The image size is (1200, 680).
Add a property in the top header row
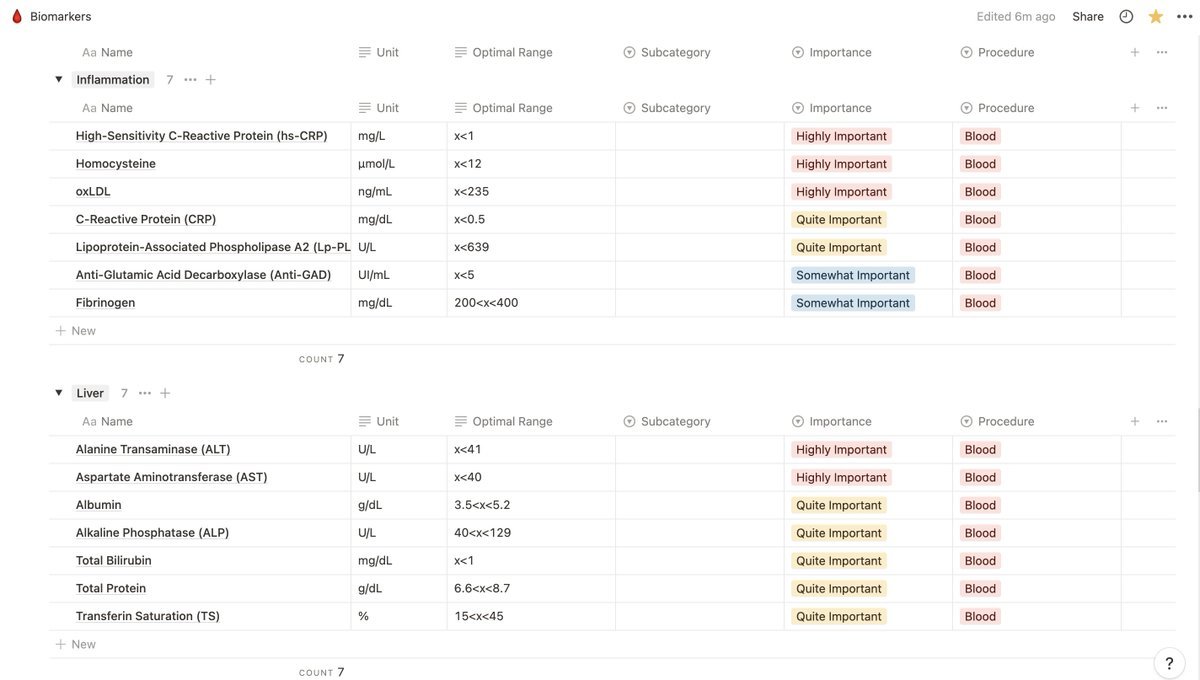pyautogui.click(x=1135, y=52)
